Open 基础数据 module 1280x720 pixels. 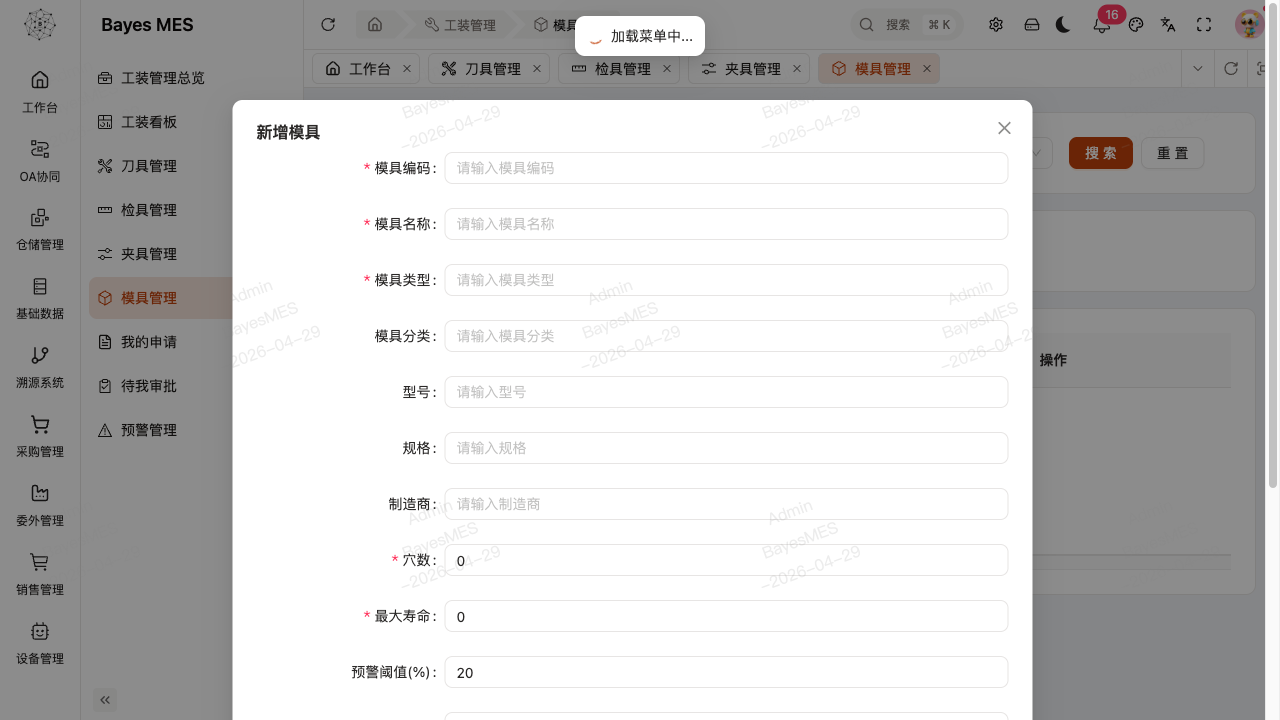(40, 299)
